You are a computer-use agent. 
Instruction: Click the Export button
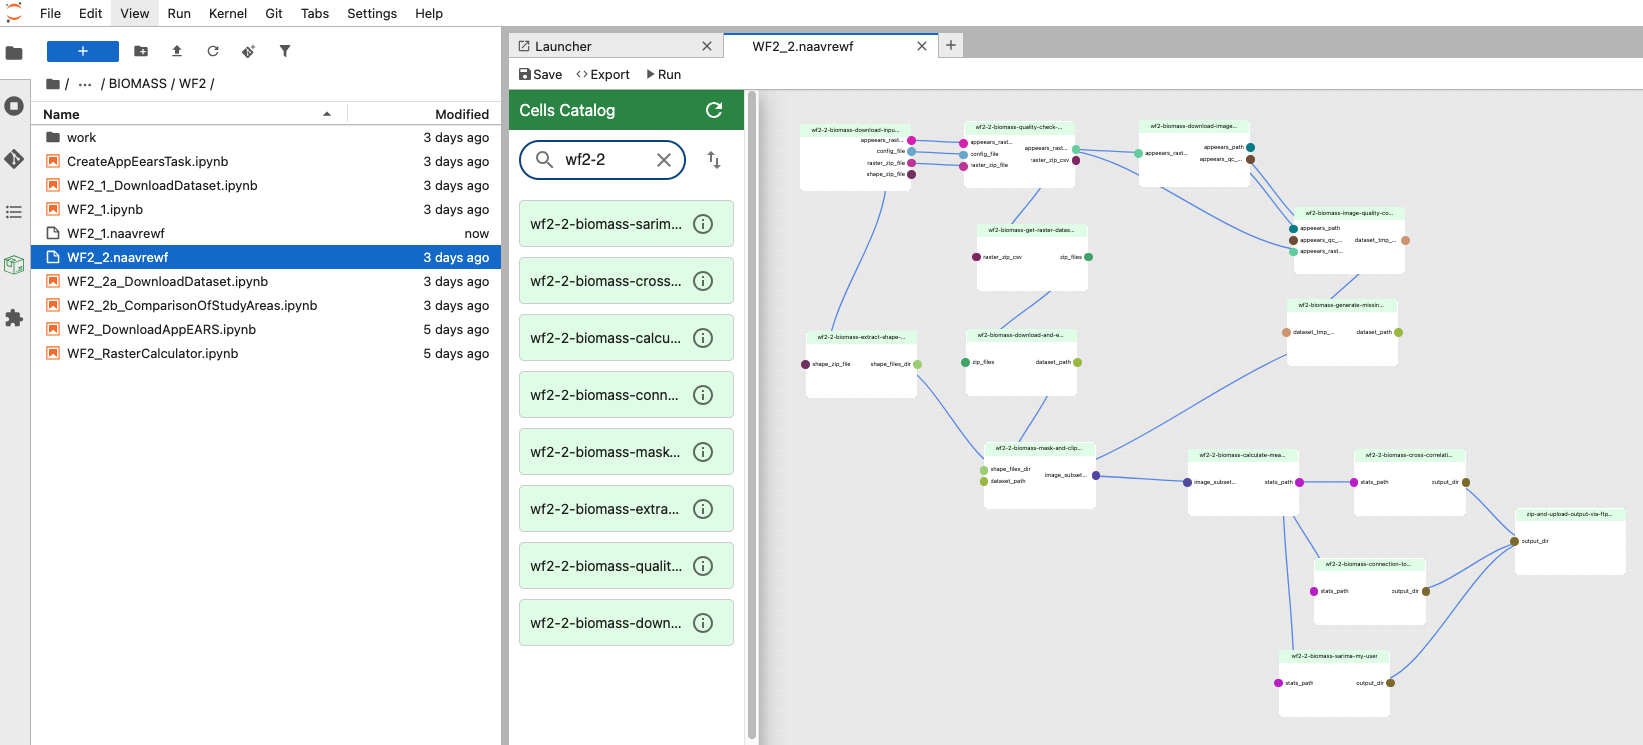click(603, 75)
